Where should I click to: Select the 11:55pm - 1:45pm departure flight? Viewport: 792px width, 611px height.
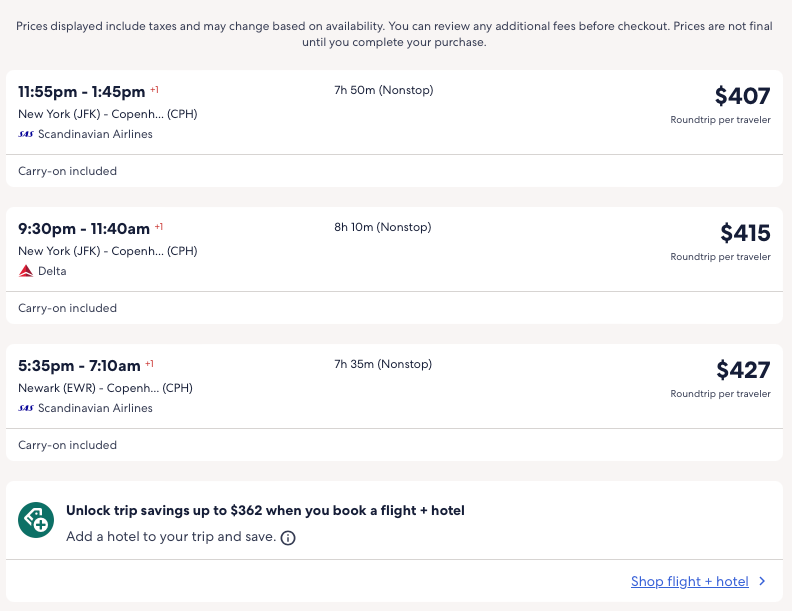click(x=82, y=92)
